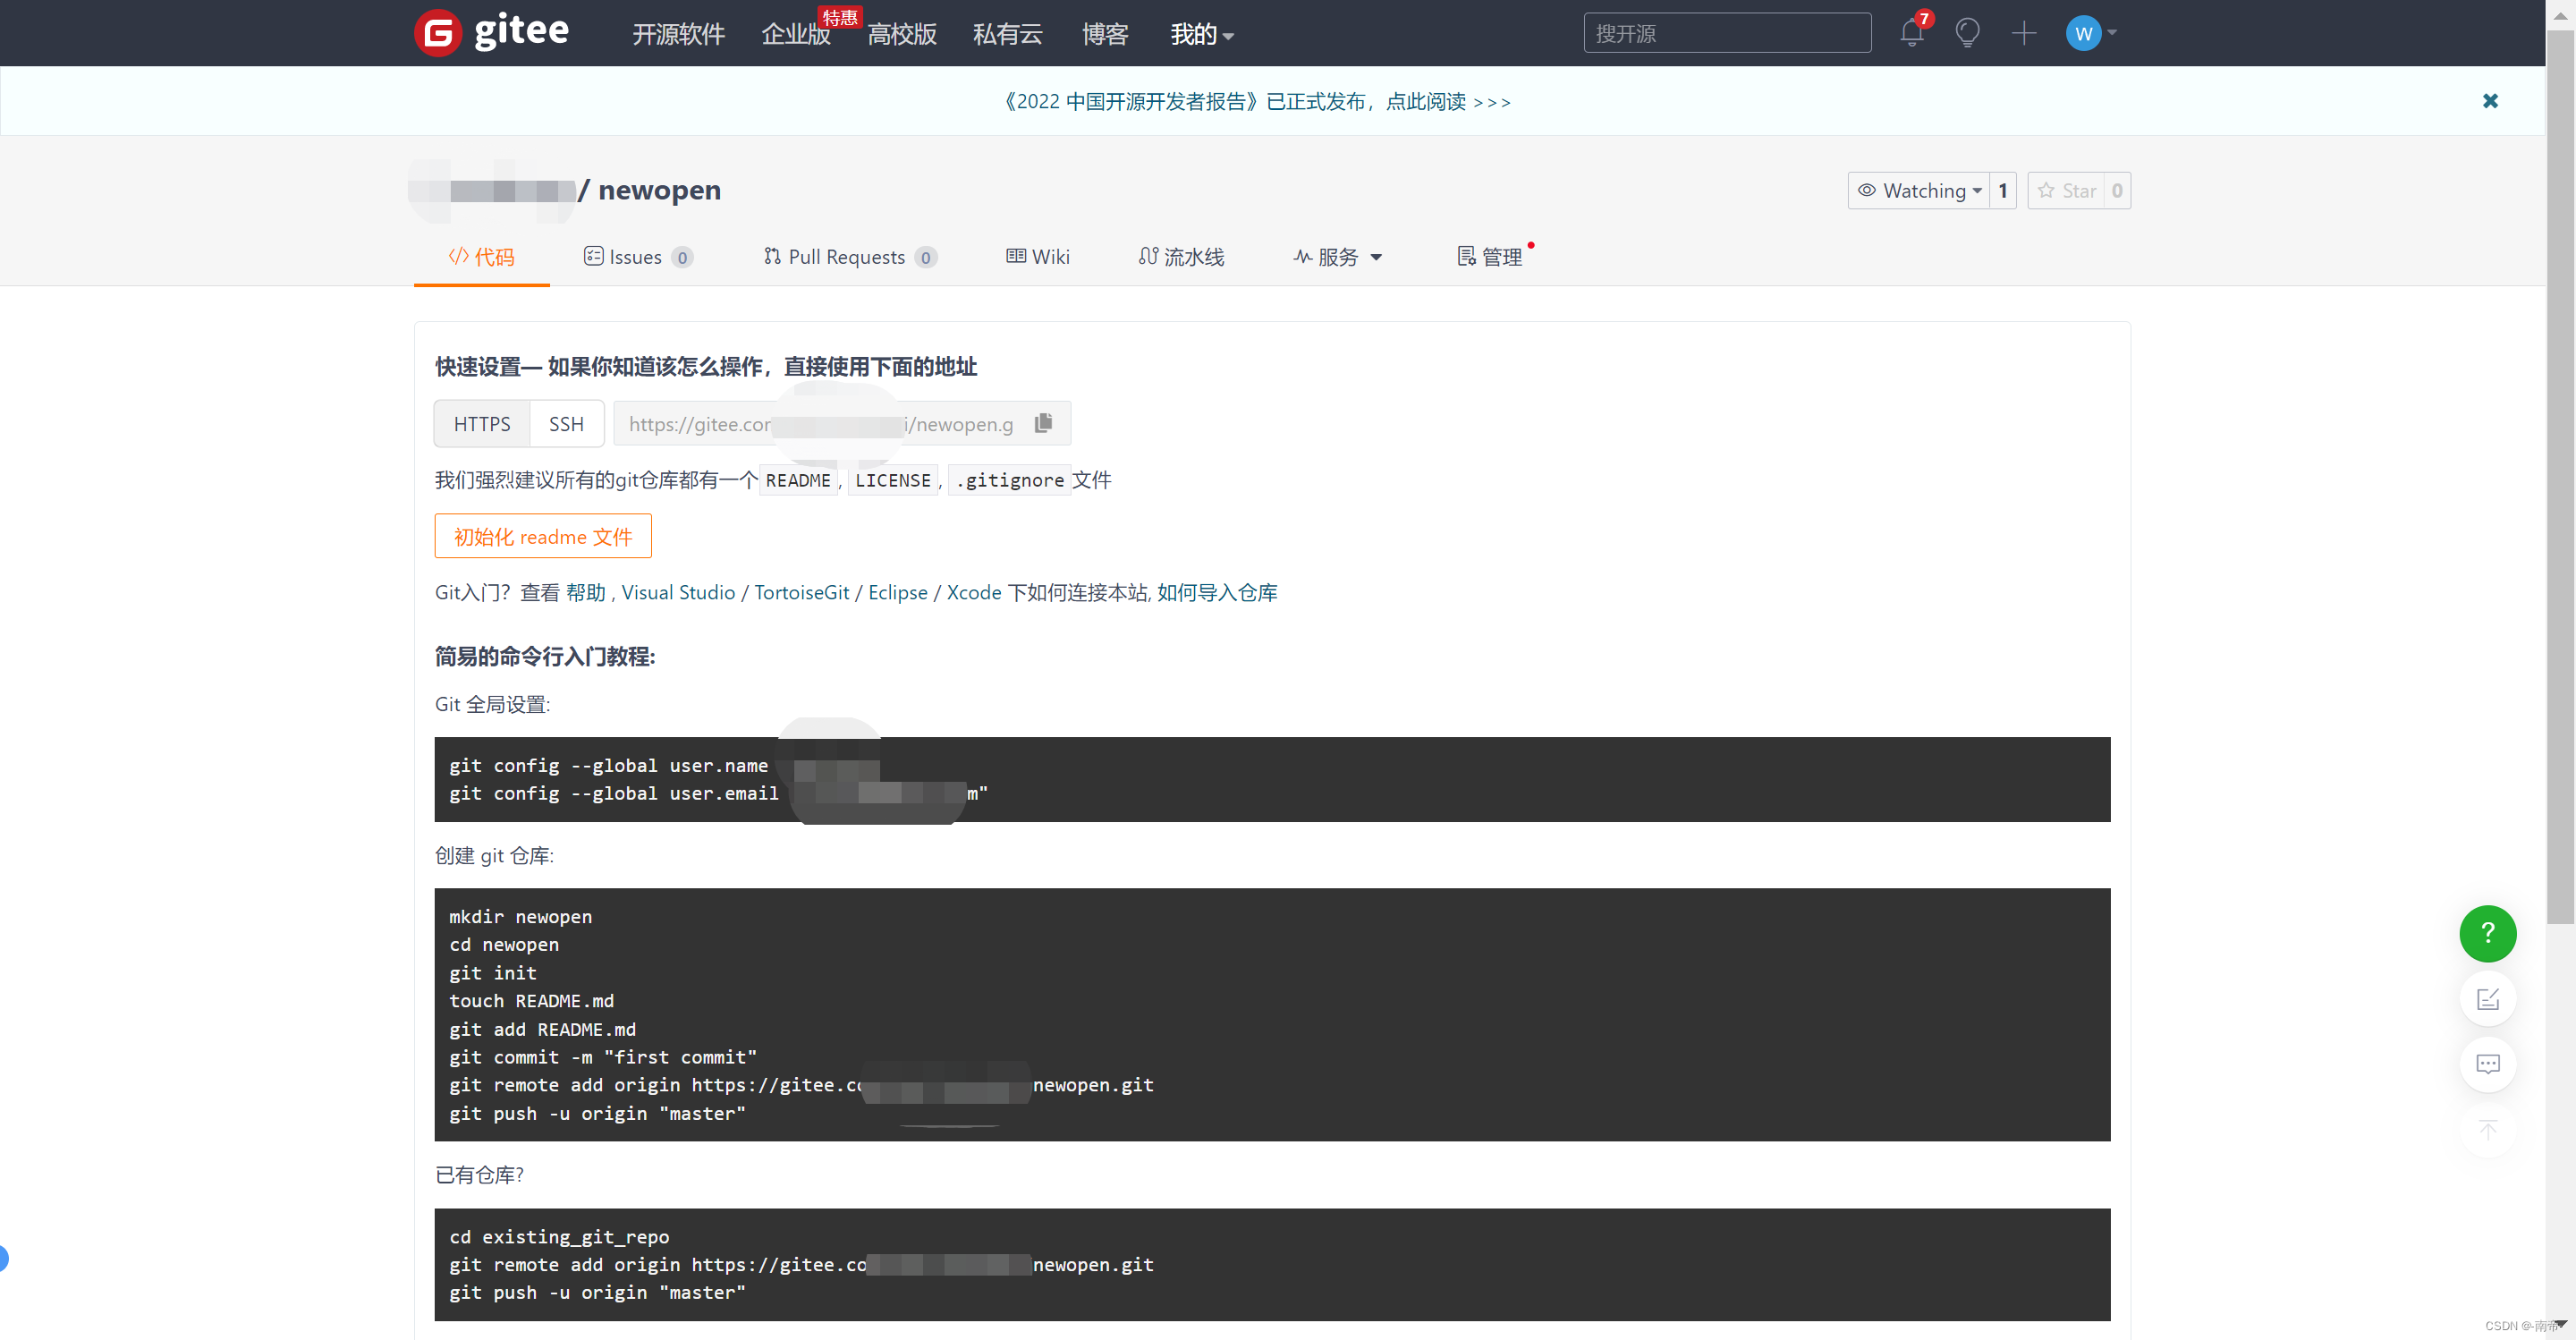This screenshot has height=1340, width=2576.
Task: Open the notifications bell icon
Action: 1911,32
